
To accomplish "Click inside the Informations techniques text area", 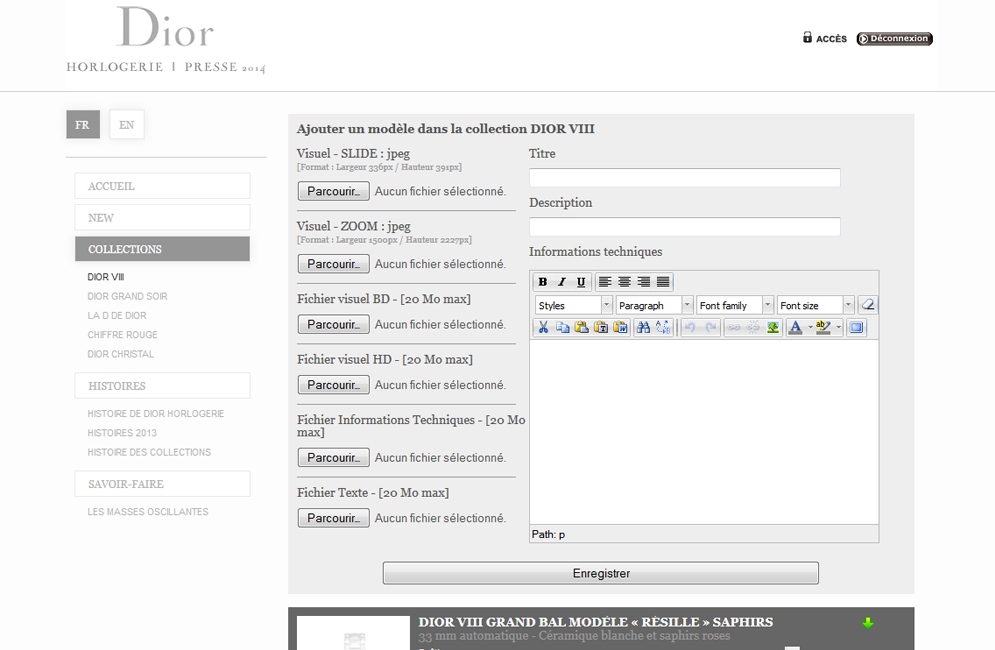I will [x=704, y=432].
